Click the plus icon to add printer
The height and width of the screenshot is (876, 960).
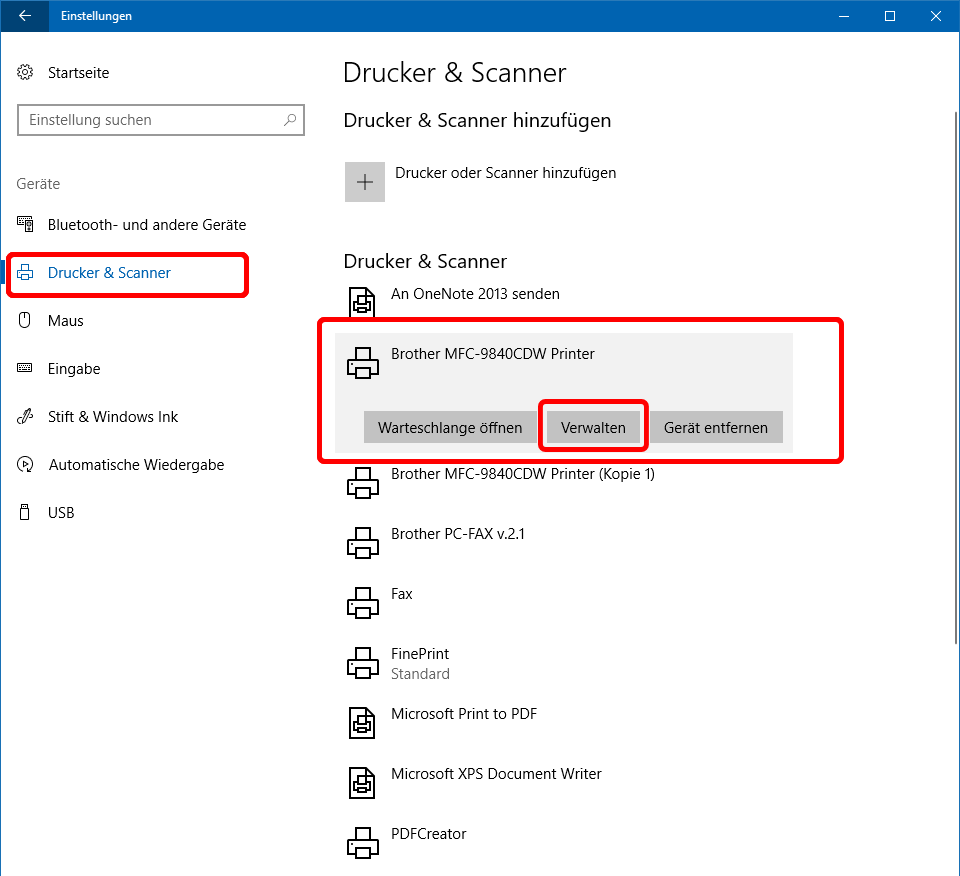point(365,182)
